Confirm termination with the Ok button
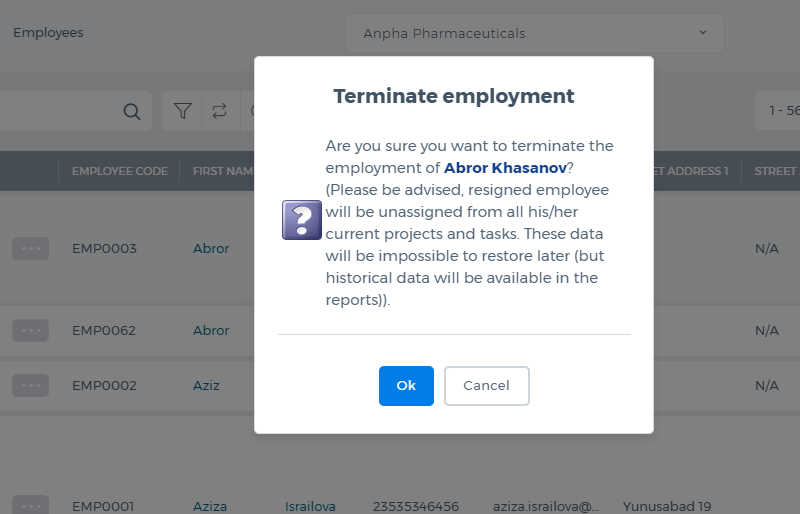Viewport: 800px width, 514px height. coord(406,386)
